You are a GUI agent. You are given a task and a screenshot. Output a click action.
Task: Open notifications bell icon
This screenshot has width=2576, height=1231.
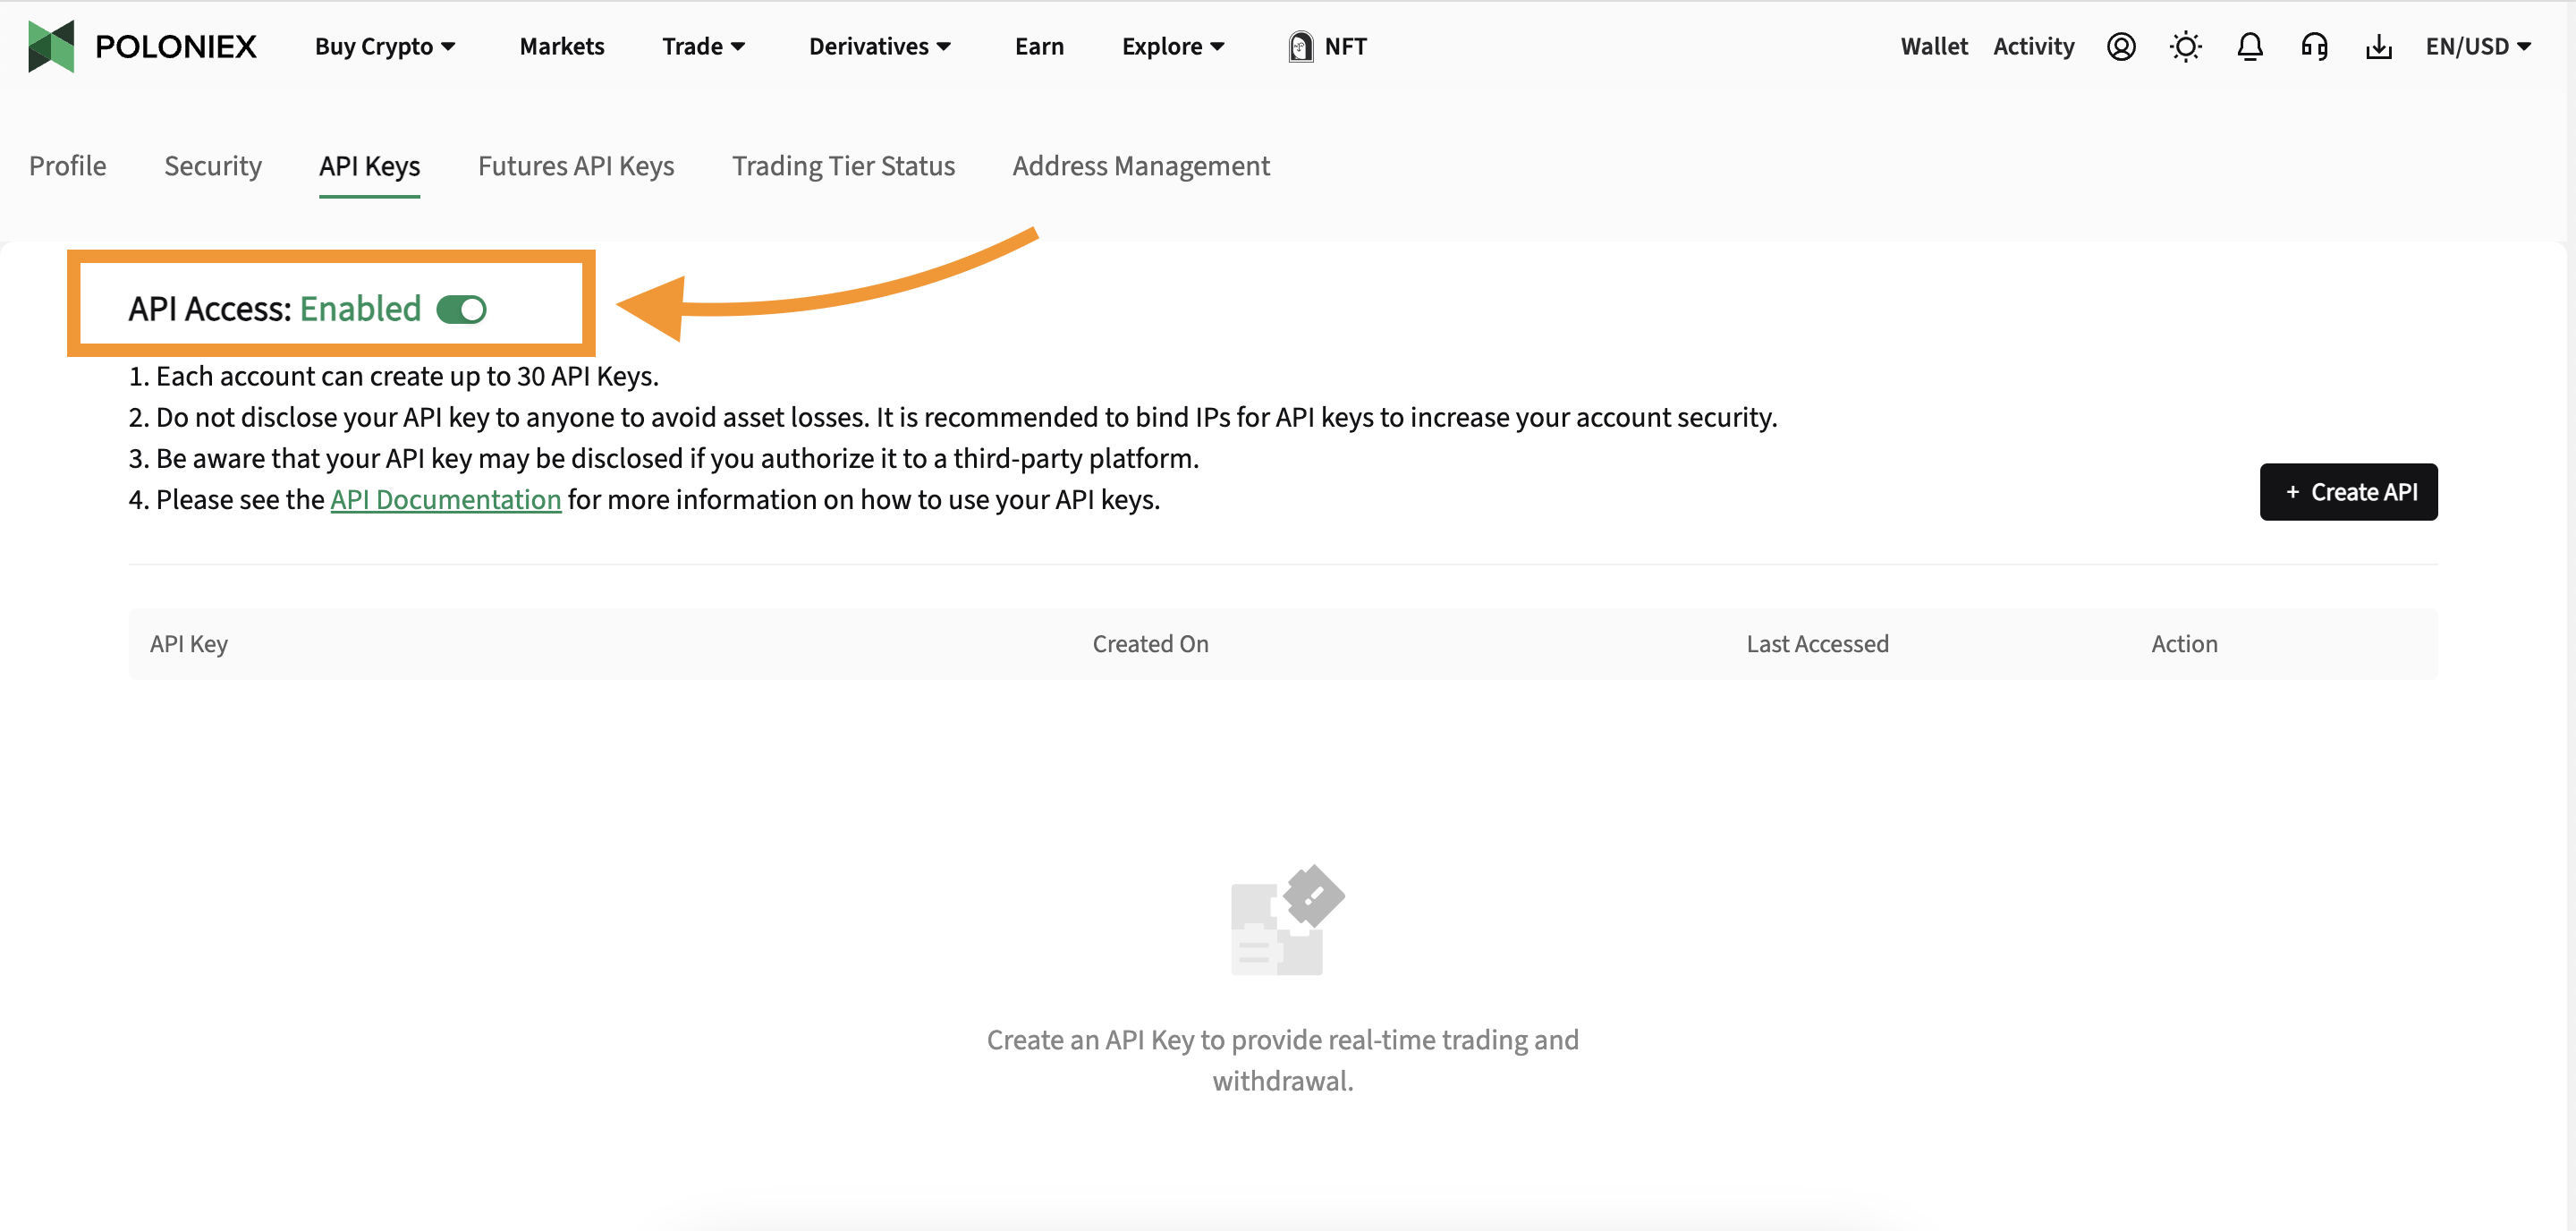[2249, 46]
